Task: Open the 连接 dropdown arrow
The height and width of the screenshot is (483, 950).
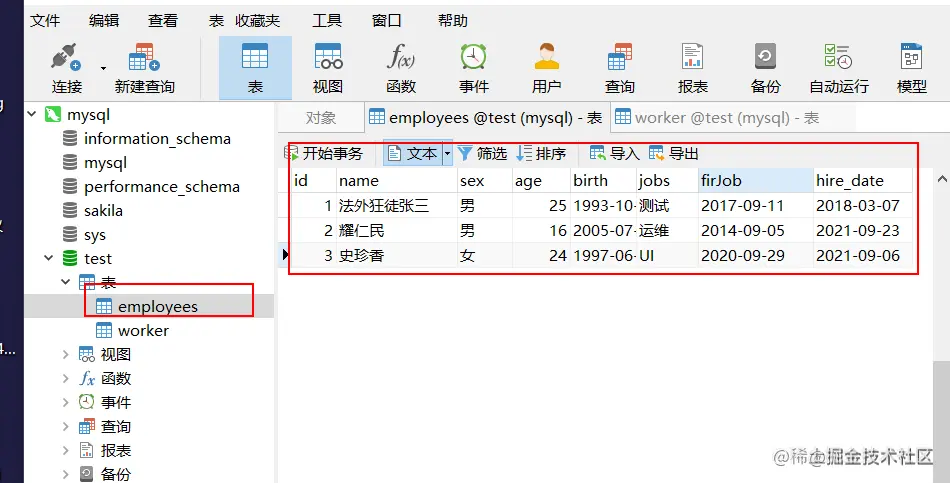Action: [103, 68]
